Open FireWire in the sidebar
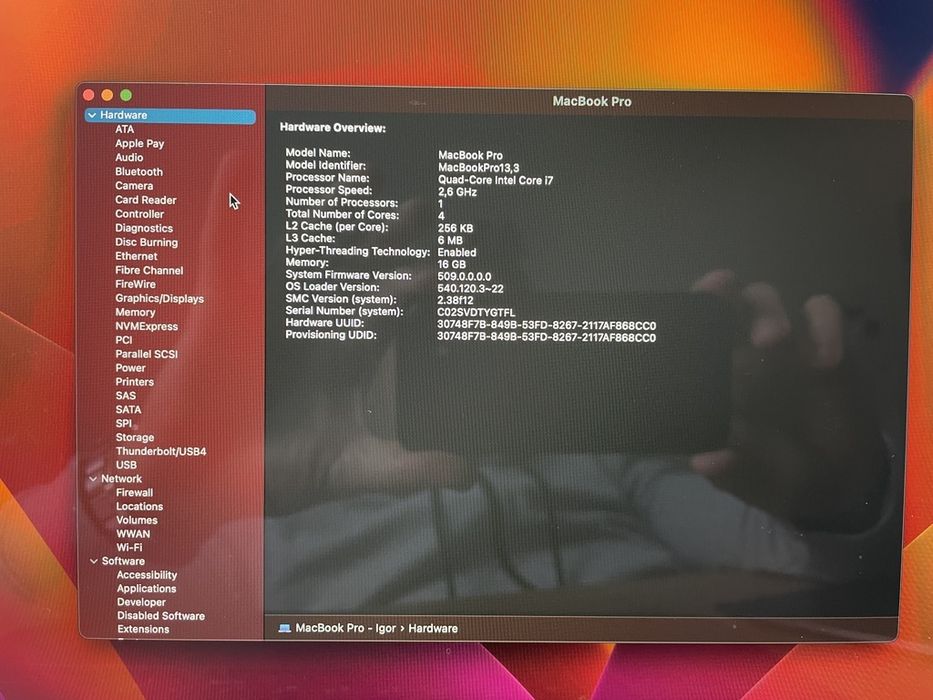Viewport: 933px width, 700px height. pos(135,284)
